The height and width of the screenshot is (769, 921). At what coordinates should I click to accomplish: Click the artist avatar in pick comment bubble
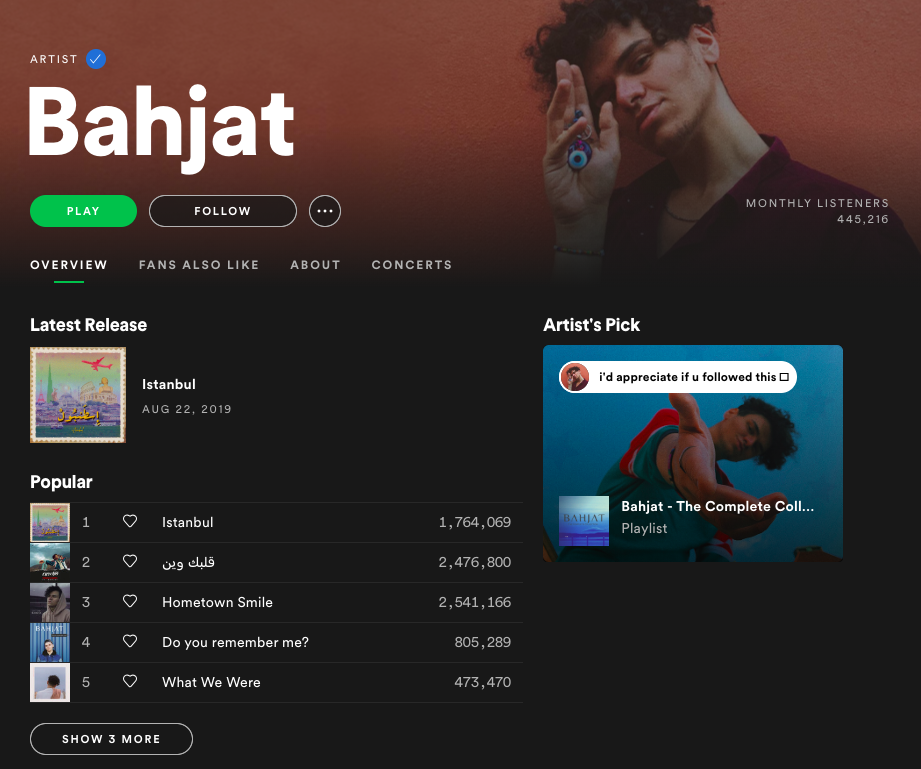[x=574, y=377]
